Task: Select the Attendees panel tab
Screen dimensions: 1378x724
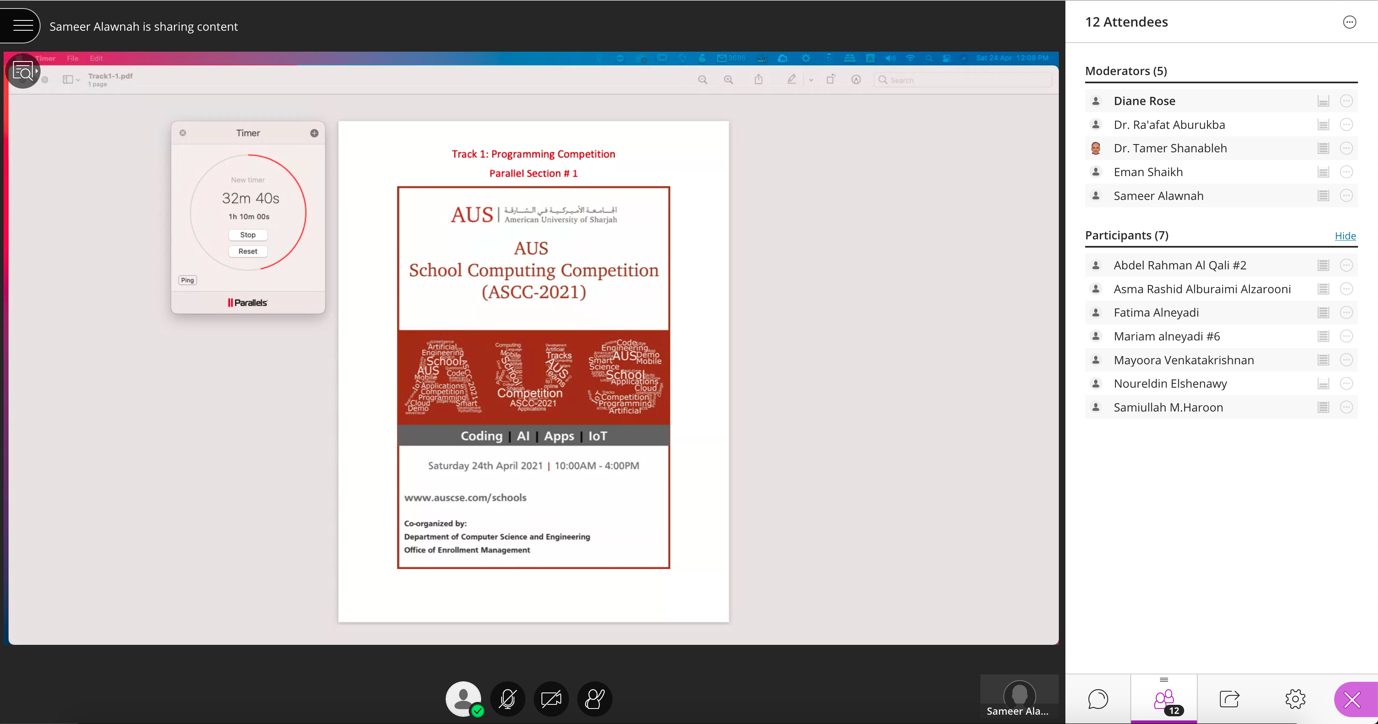Action: click(x=1164, y=699)
